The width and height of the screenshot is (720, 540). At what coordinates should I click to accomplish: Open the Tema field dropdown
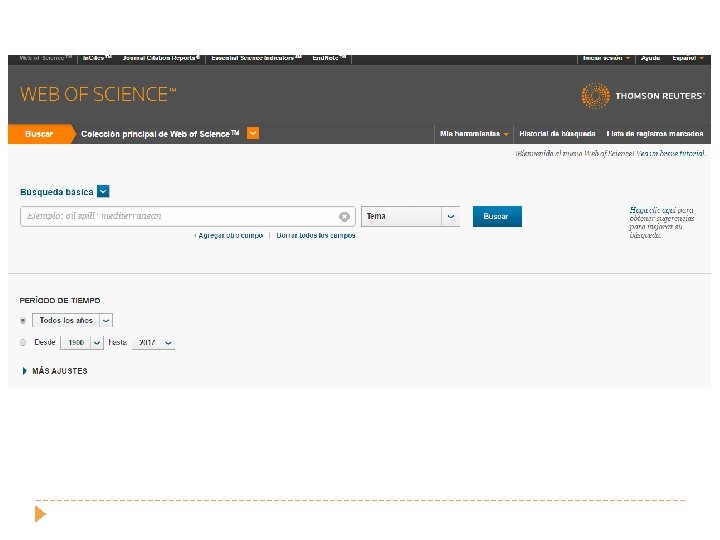pos(411,216)
